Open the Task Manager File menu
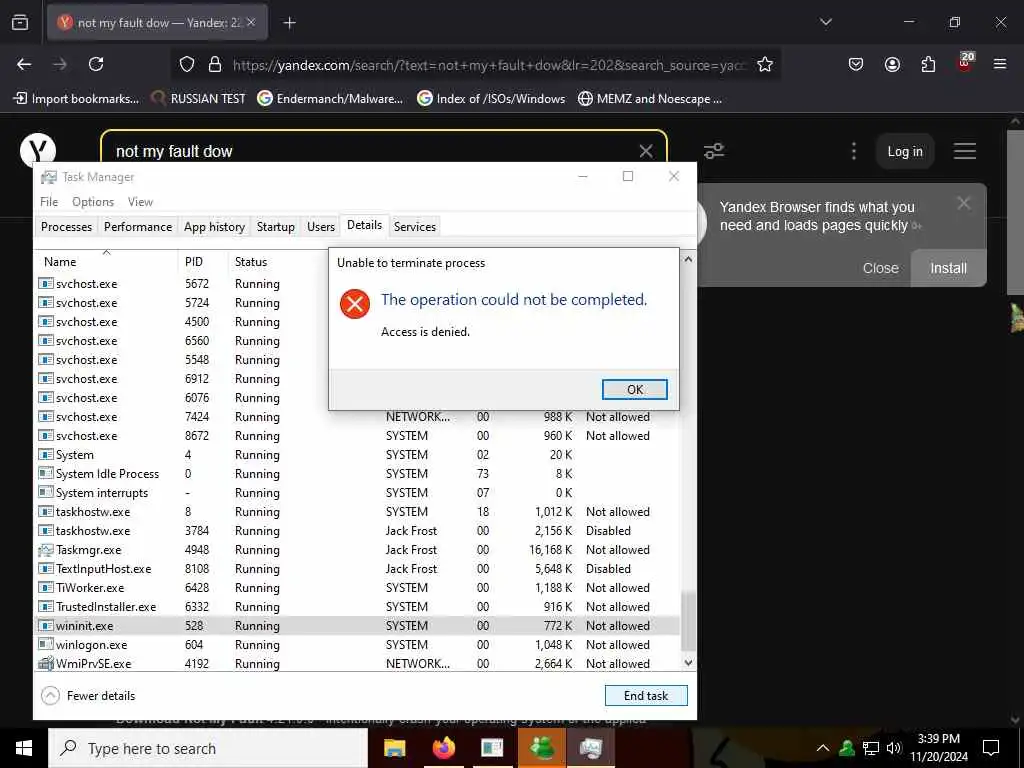Screen dimensions: 1024x768 coord(49,202)
